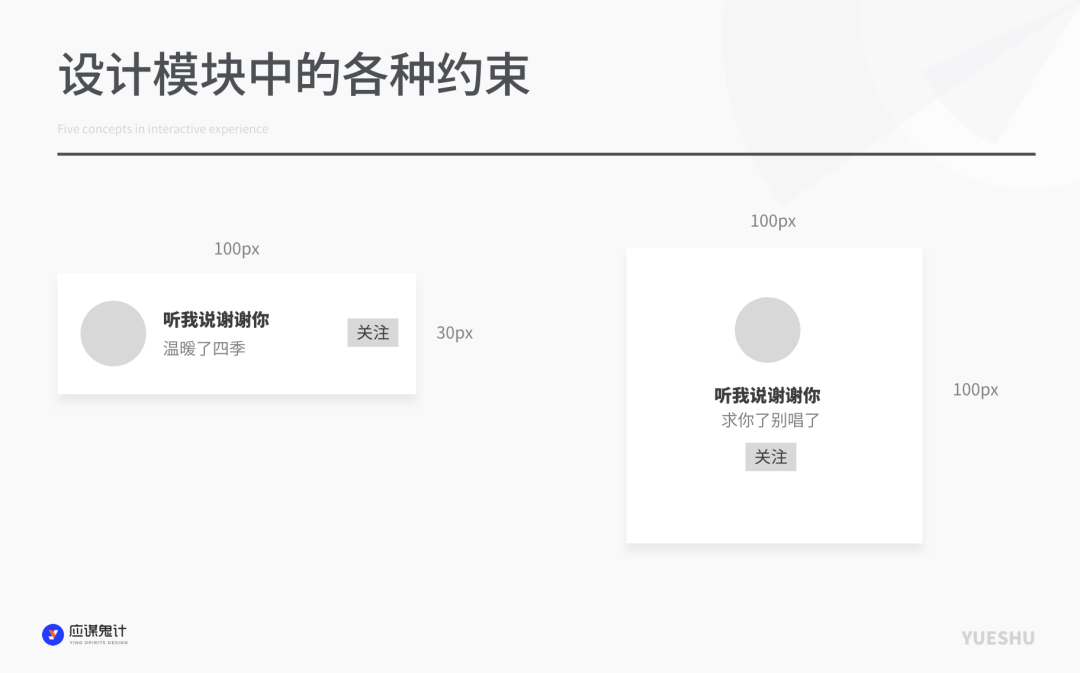Click the YUESHU watermark text
This screenshot has width=1080, height=673.
tap(997, 638)
